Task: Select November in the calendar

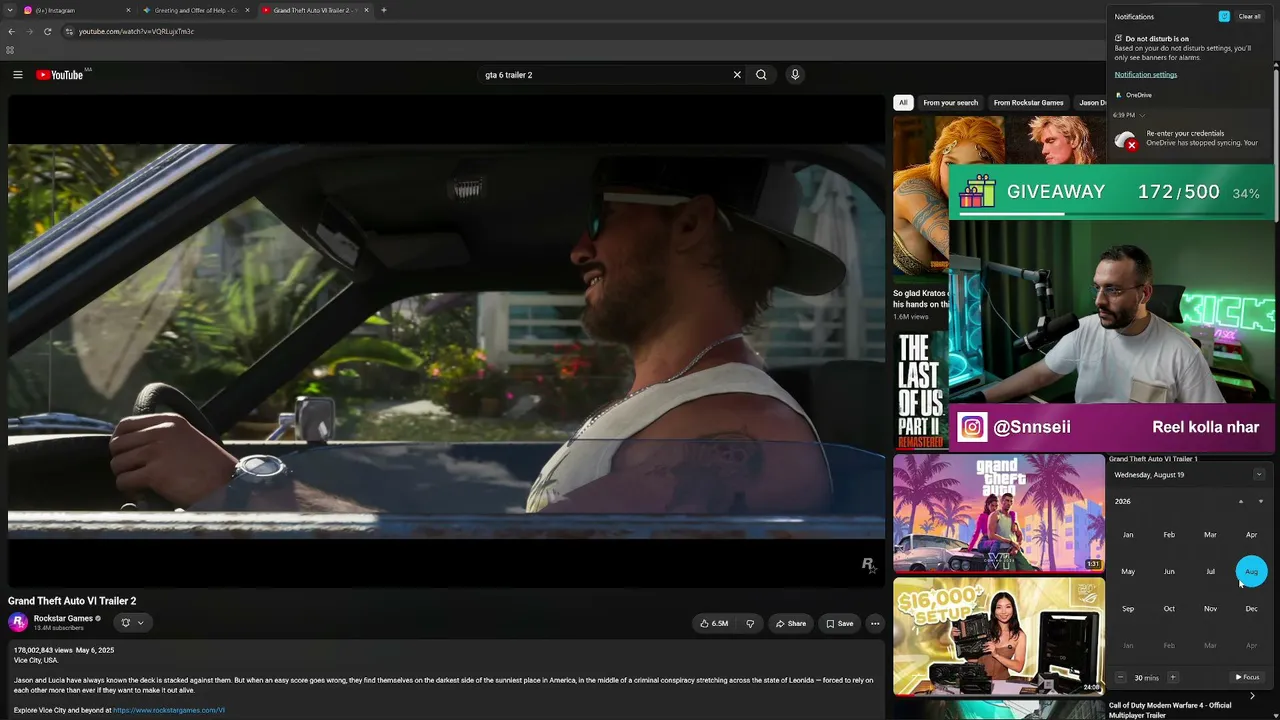Action: [1210, 609]
